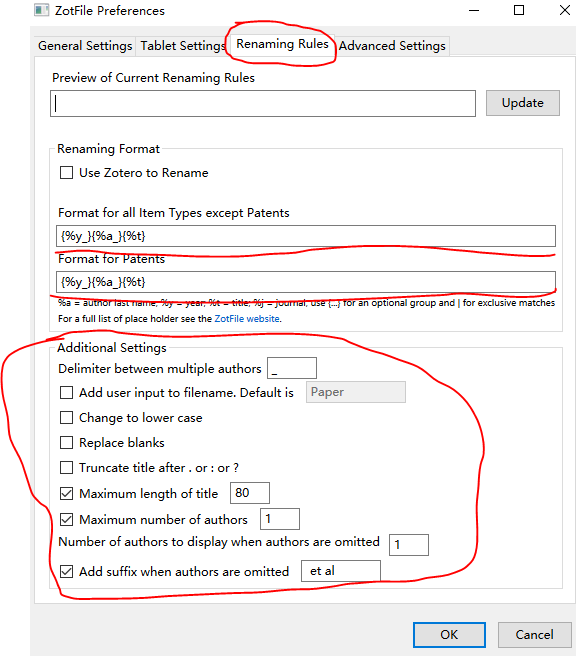
Task: Click the Format for Patents field
Action: 306,282
